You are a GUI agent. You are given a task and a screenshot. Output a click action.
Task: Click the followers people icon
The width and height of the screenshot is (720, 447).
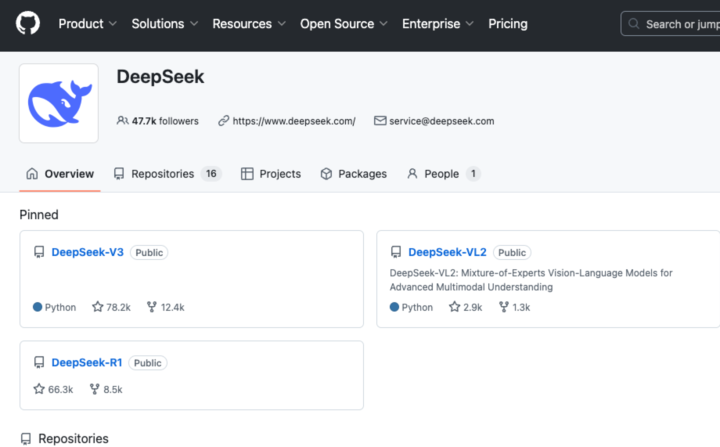click(x=122, y=121)
